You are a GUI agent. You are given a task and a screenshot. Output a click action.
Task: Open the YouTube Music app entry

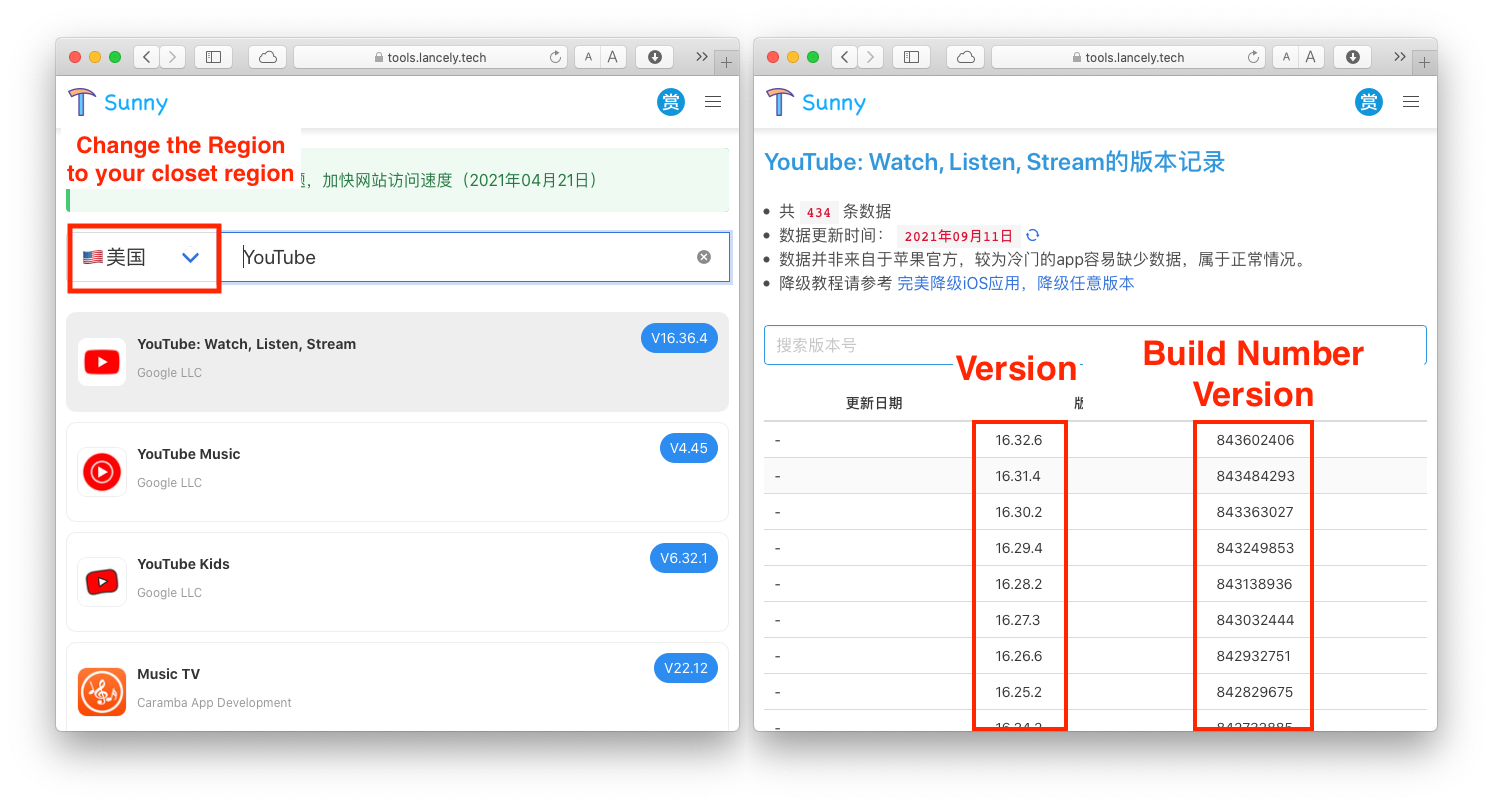(397, 471)
